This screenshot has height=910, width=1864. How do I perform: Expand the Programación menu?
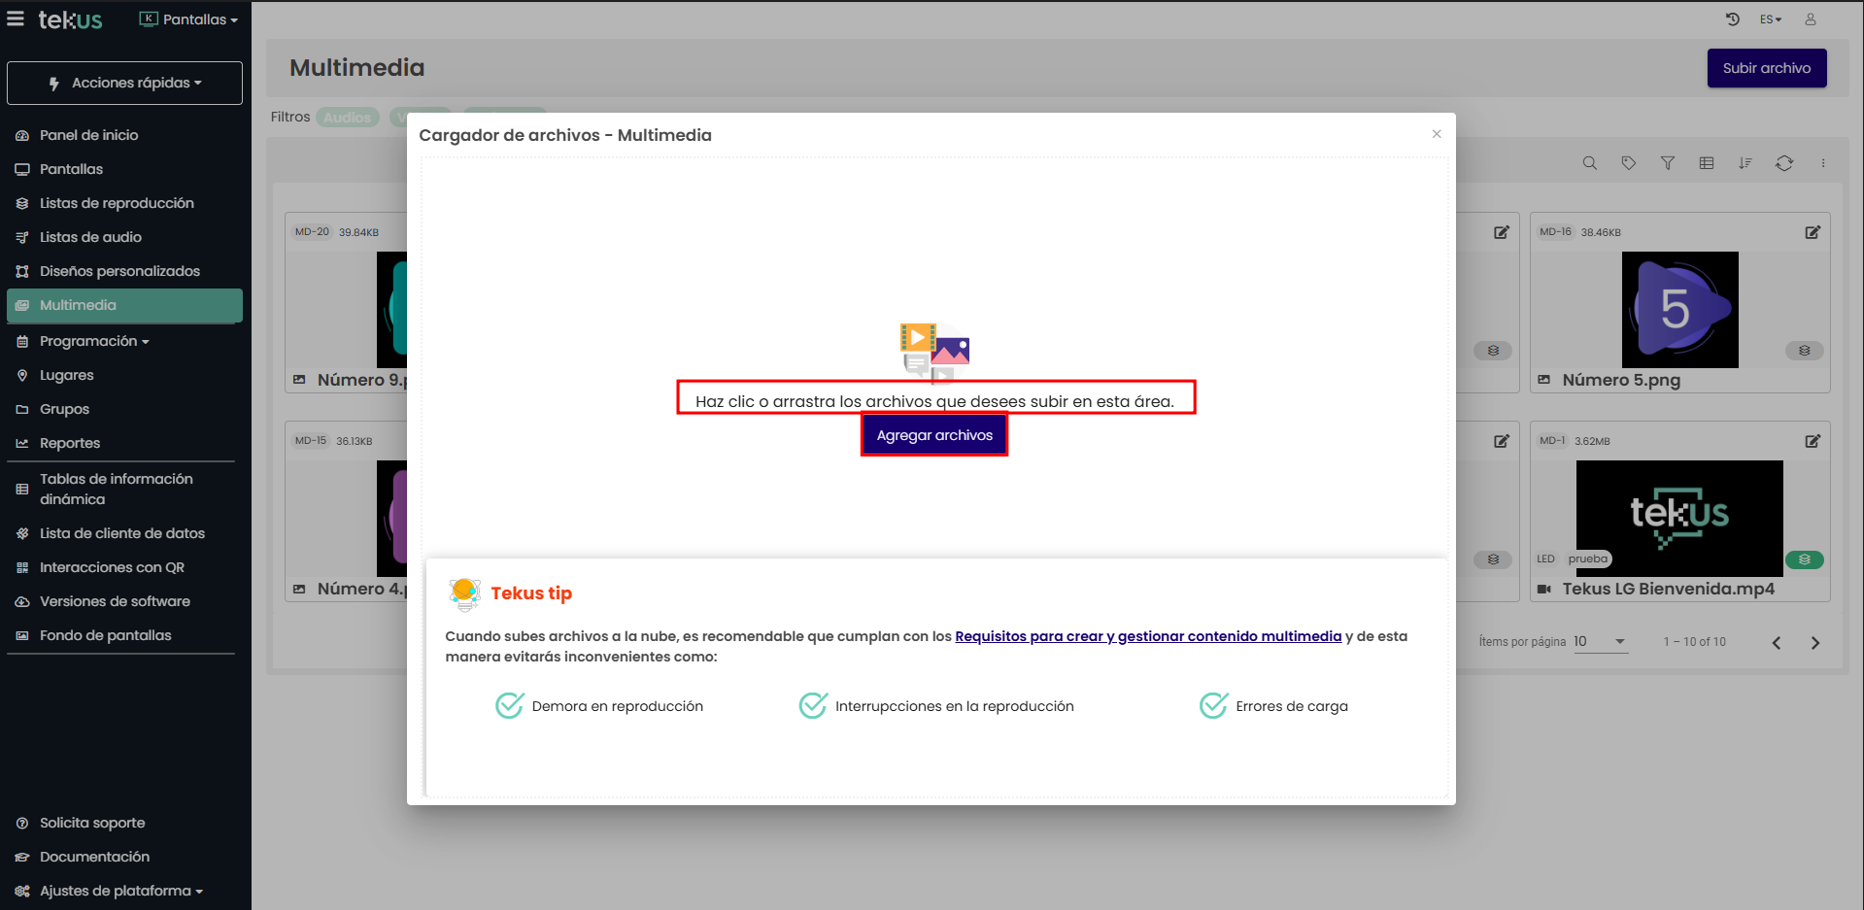(x=94, y=341)
